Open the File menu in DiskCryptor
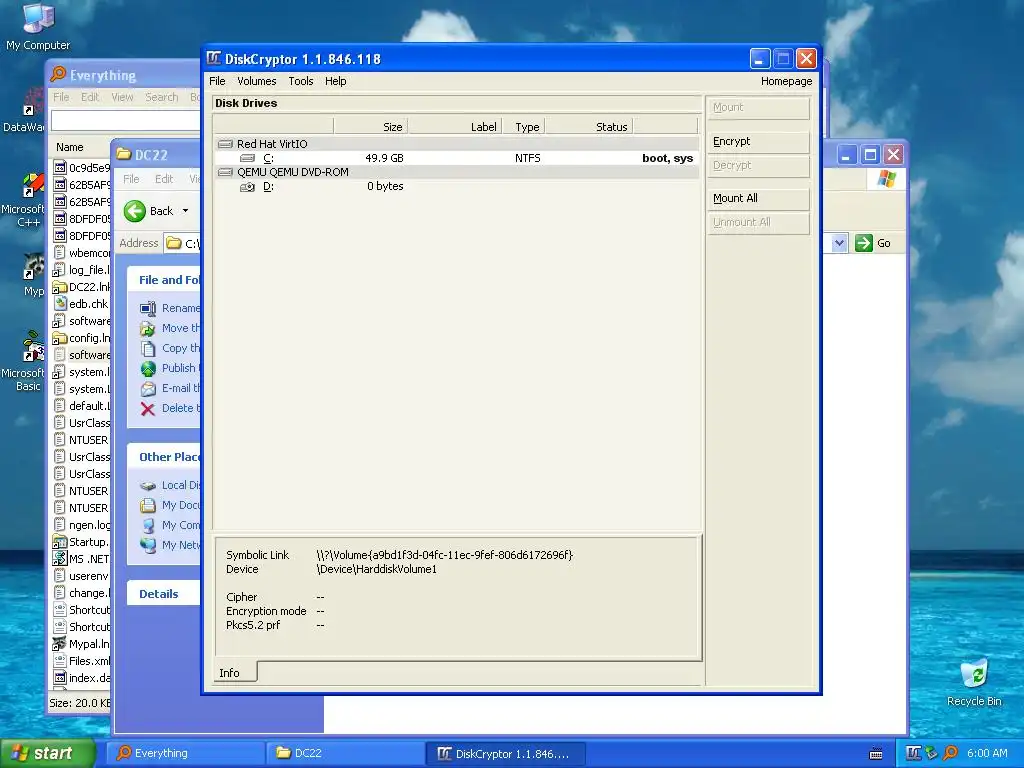Image resolution: width=1024 pixels, height=768 pixels. pyautogui.click(x=217, y=81)
